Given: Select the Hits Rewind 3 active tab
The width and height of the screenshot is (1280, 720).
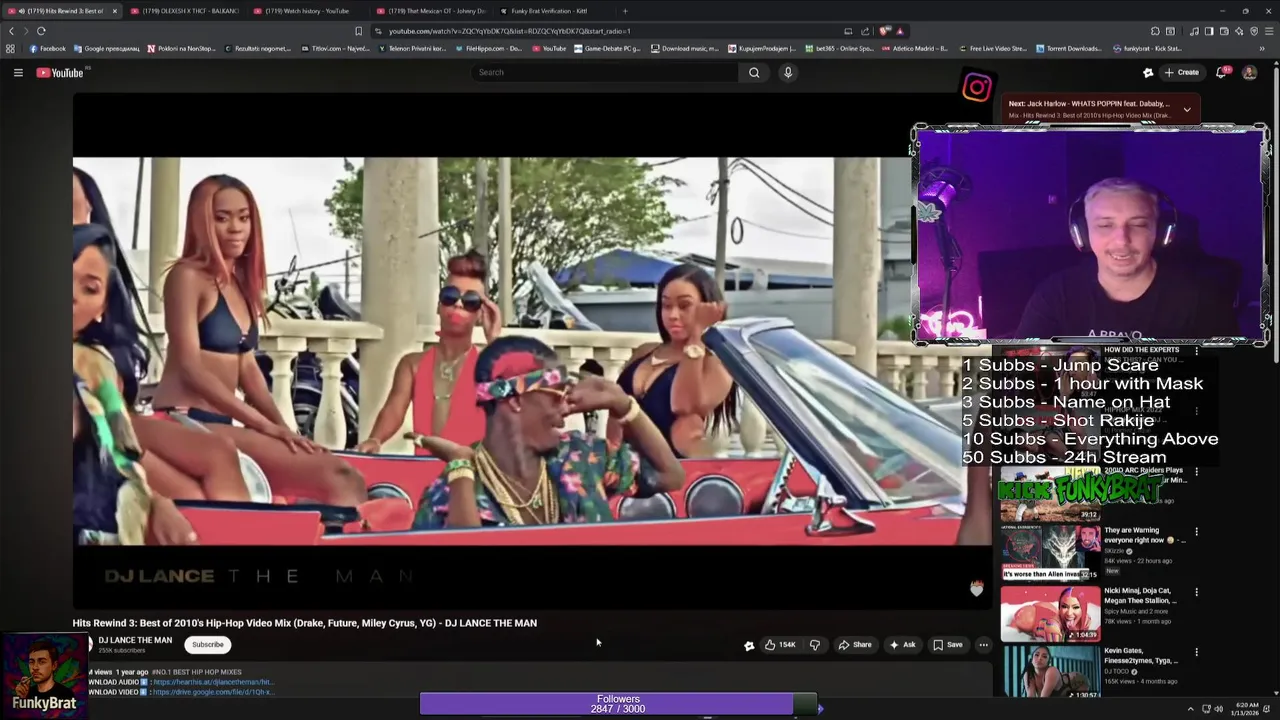Looking at the screenshot, I should click(x=60, y=11).
